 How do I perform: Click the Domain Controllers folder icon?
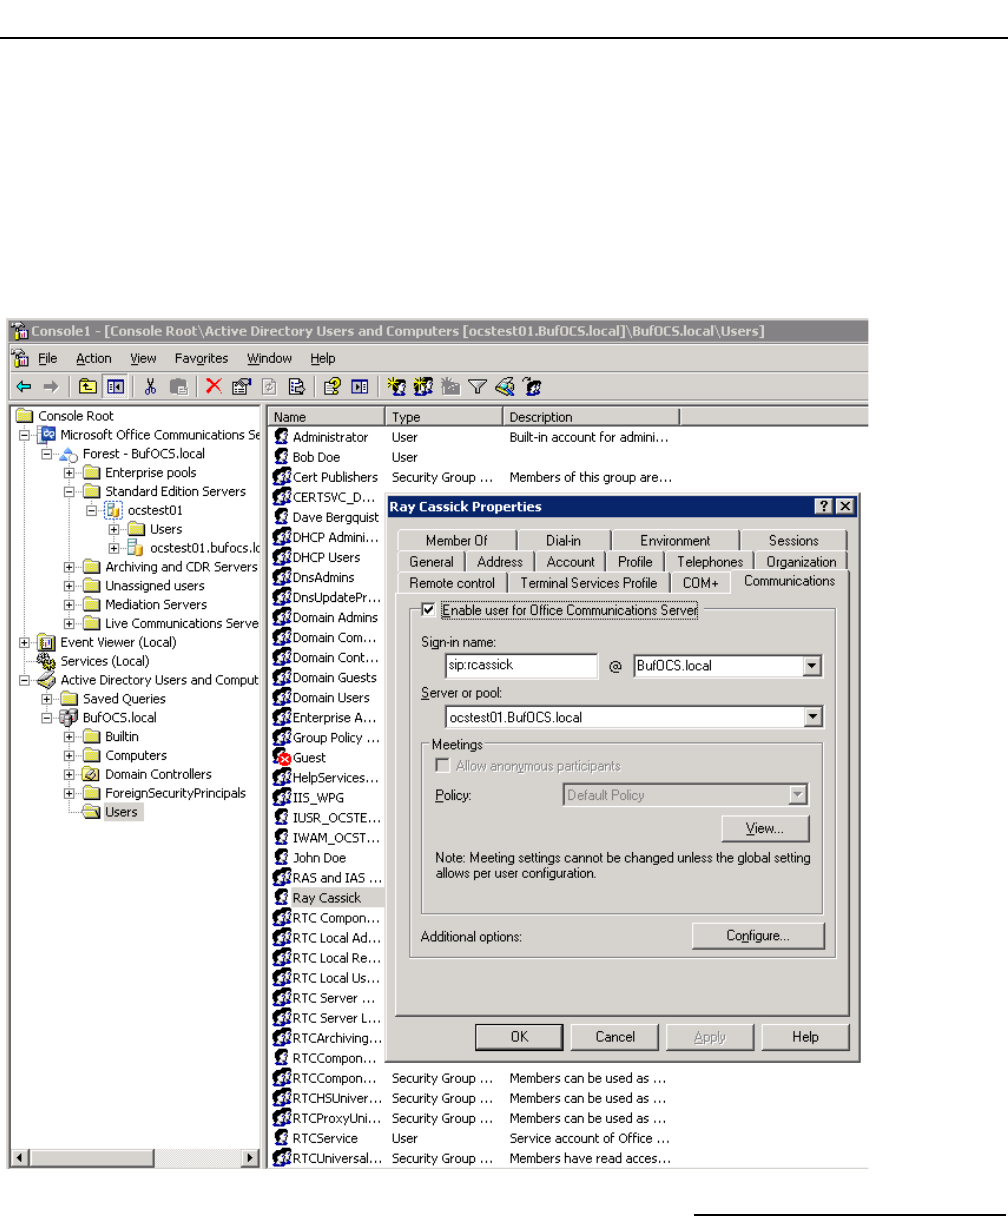pos(92,774)
